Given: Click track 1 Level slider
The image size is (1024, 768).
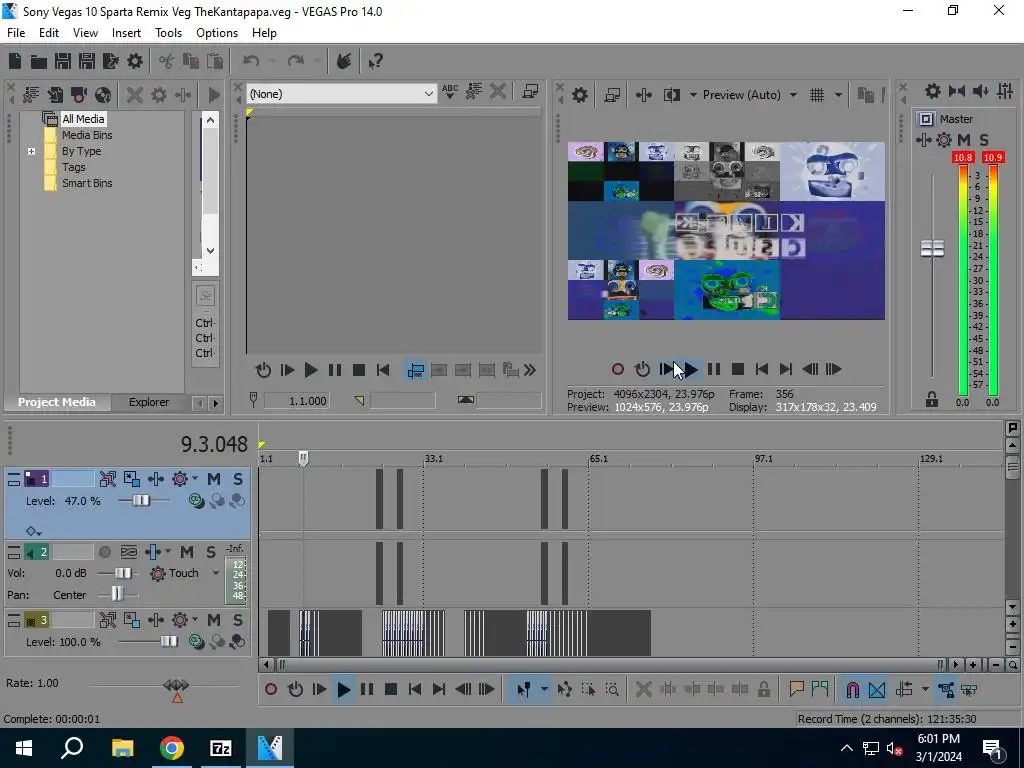Looking at the screenshot, I should 141,501.
